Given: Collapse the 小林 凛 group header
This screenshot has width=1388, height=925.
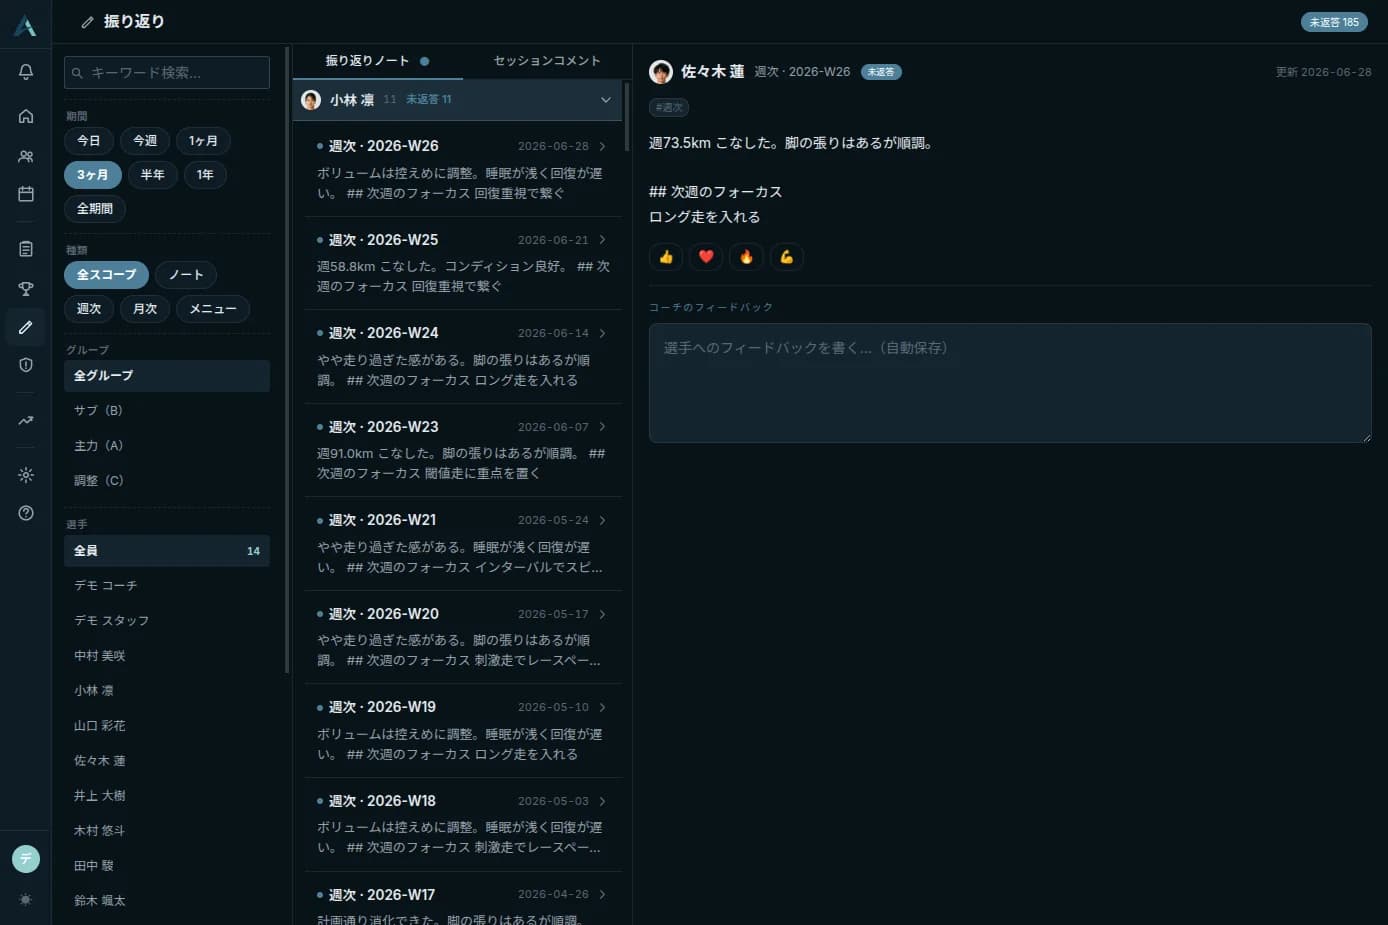Looking at the screenshot, I should [x=457, y=100].
